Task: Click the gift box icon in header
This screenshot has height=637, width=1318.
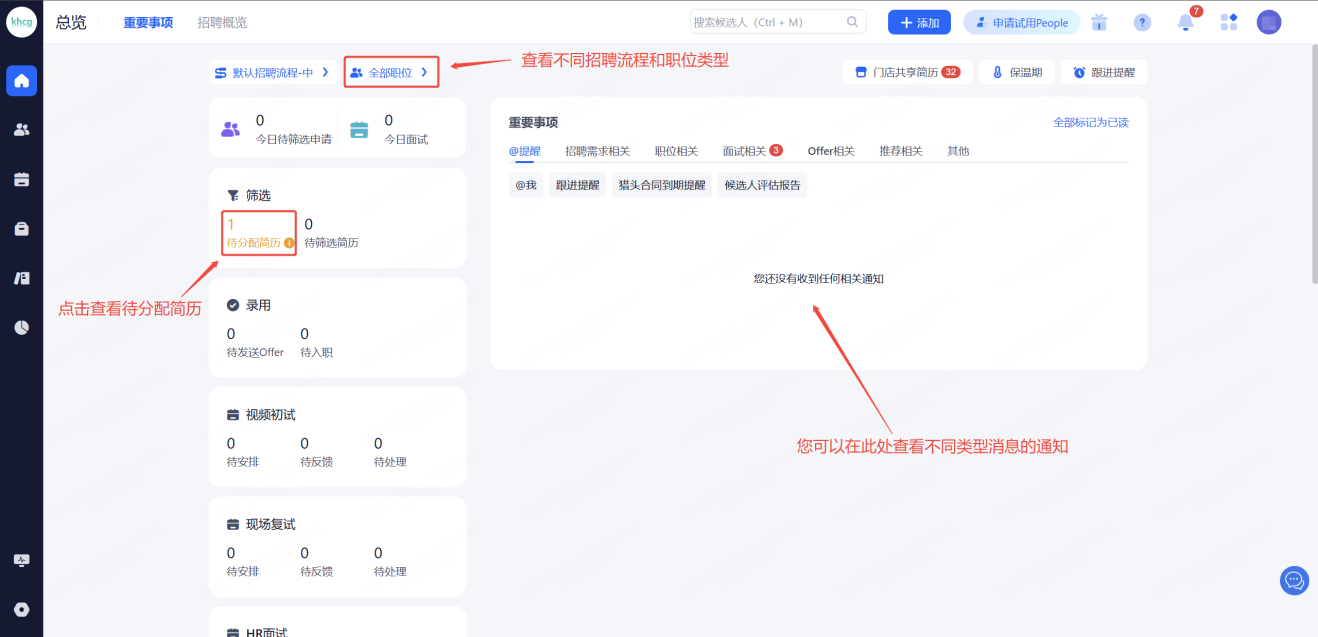Action: tap(1100, 23)
